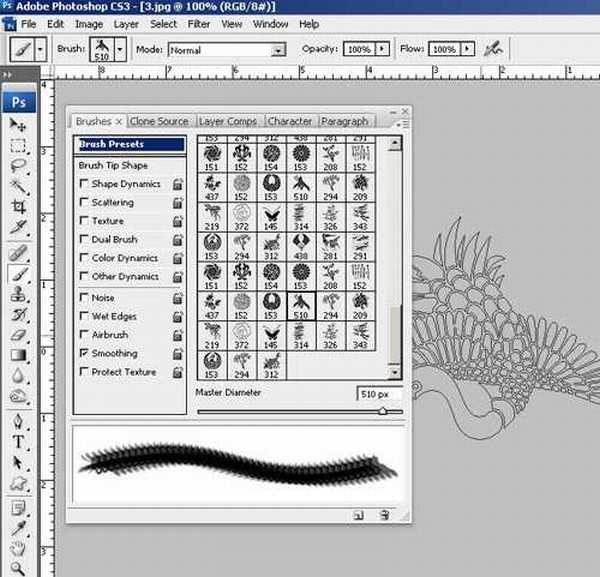Enable the Shape Dynamics checkbox

click(84, 184)
